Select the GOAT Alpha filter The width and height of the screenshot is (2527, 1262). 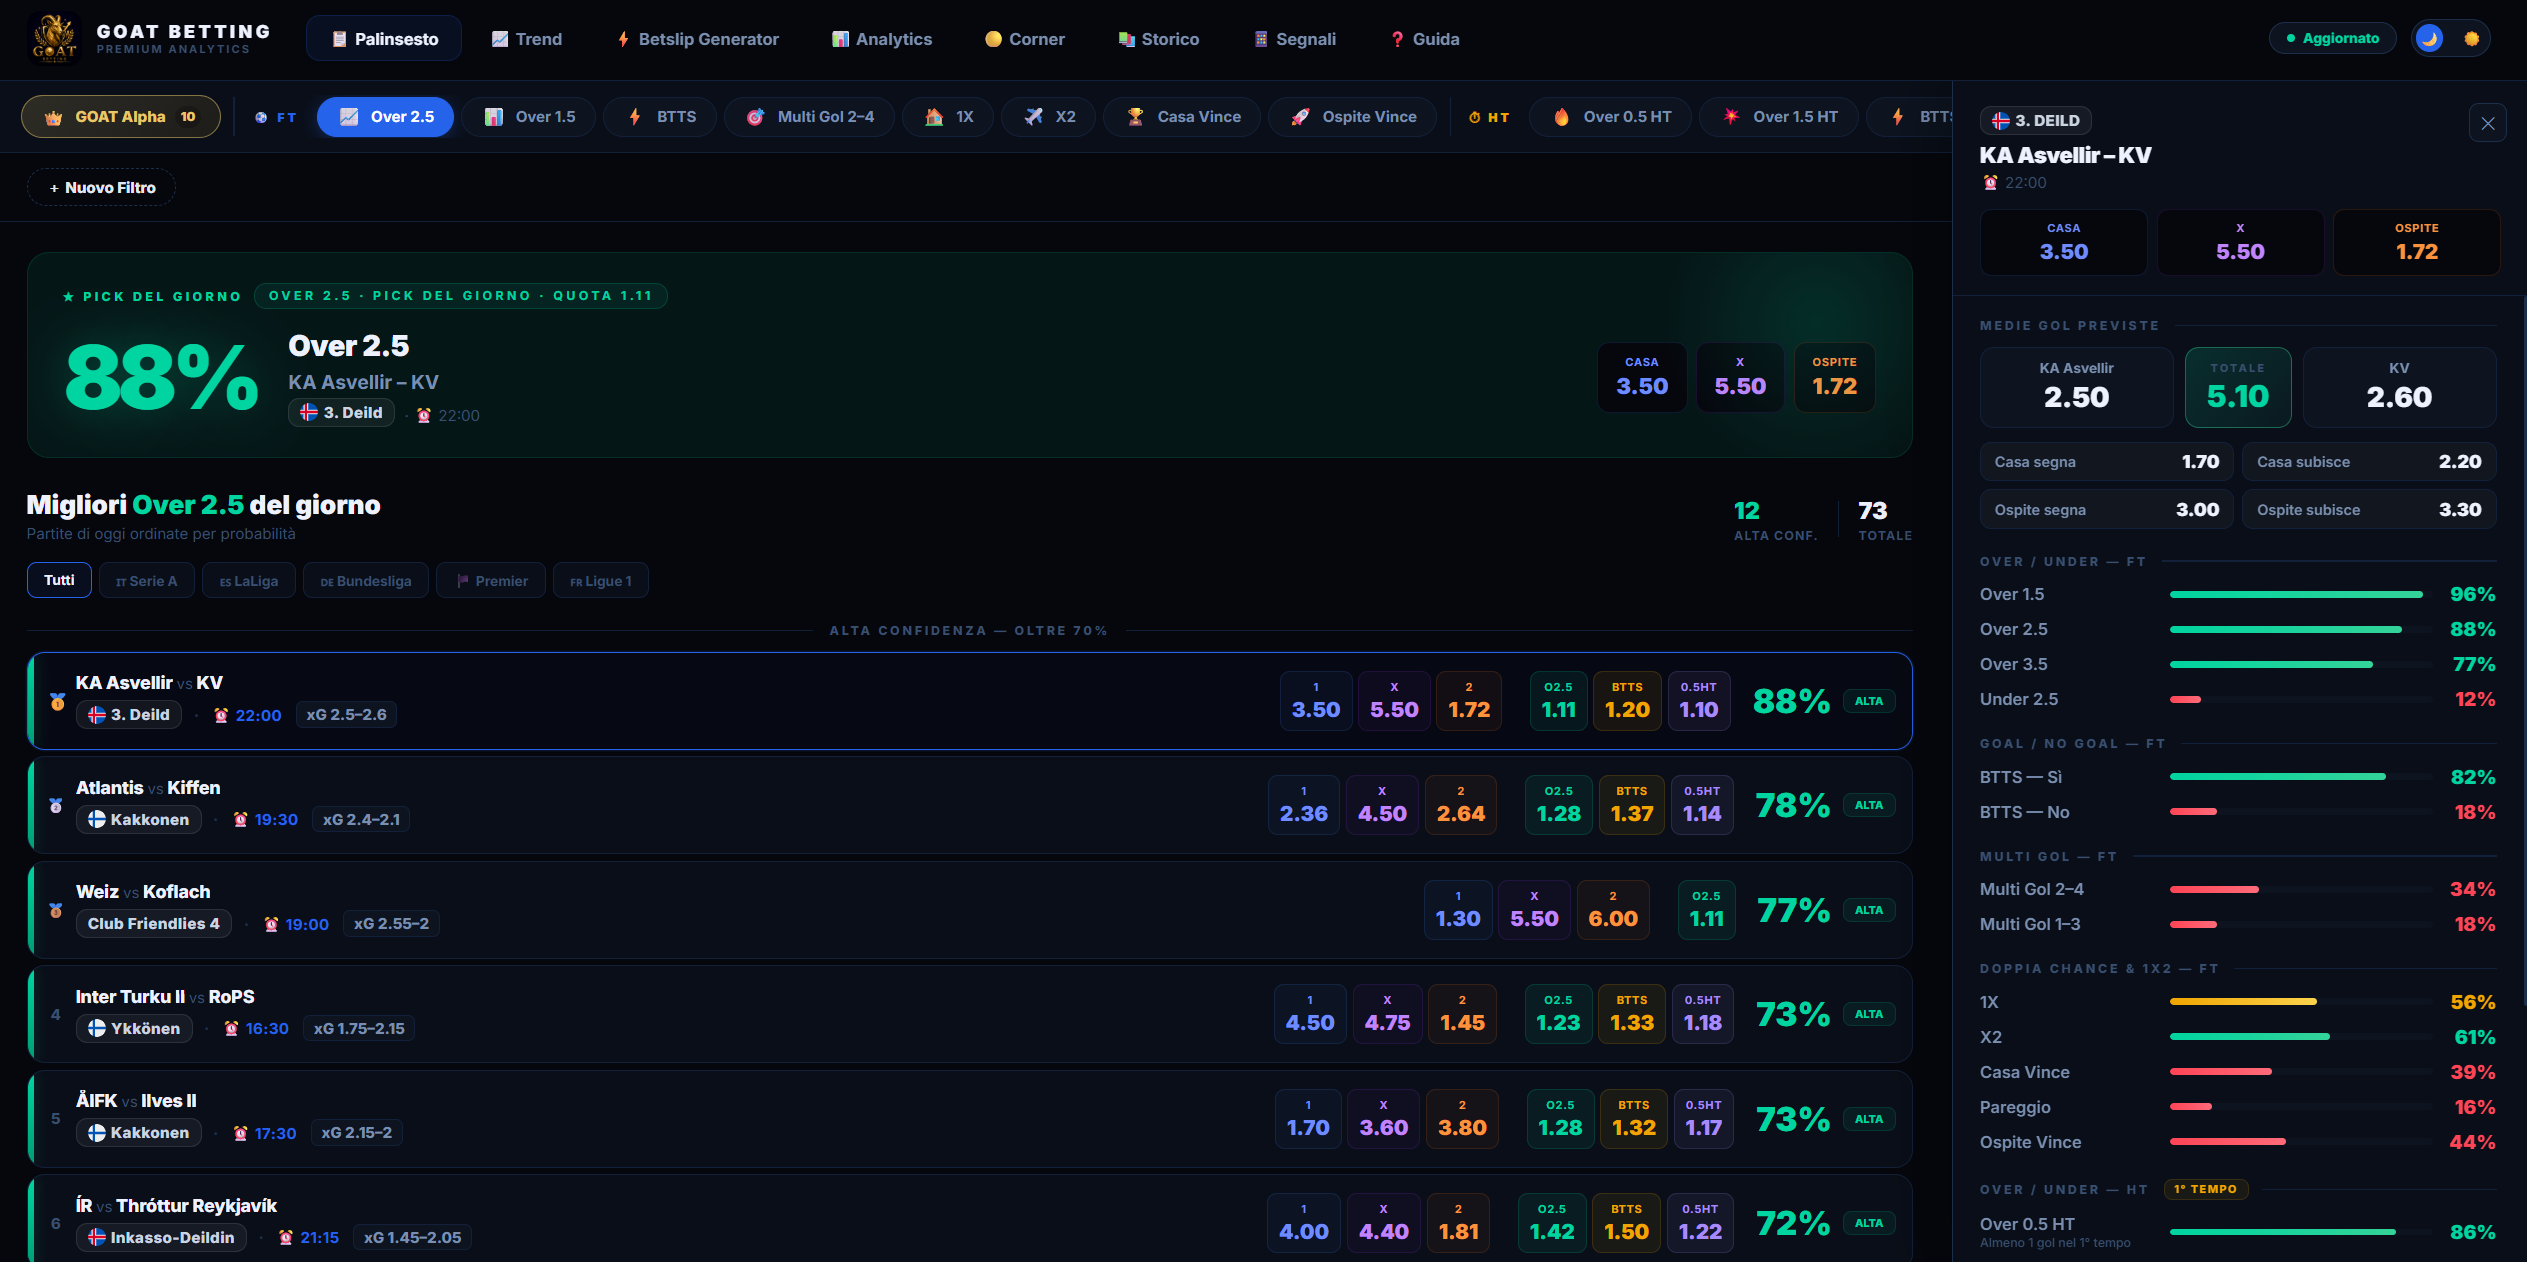click(x=121, y=117)
